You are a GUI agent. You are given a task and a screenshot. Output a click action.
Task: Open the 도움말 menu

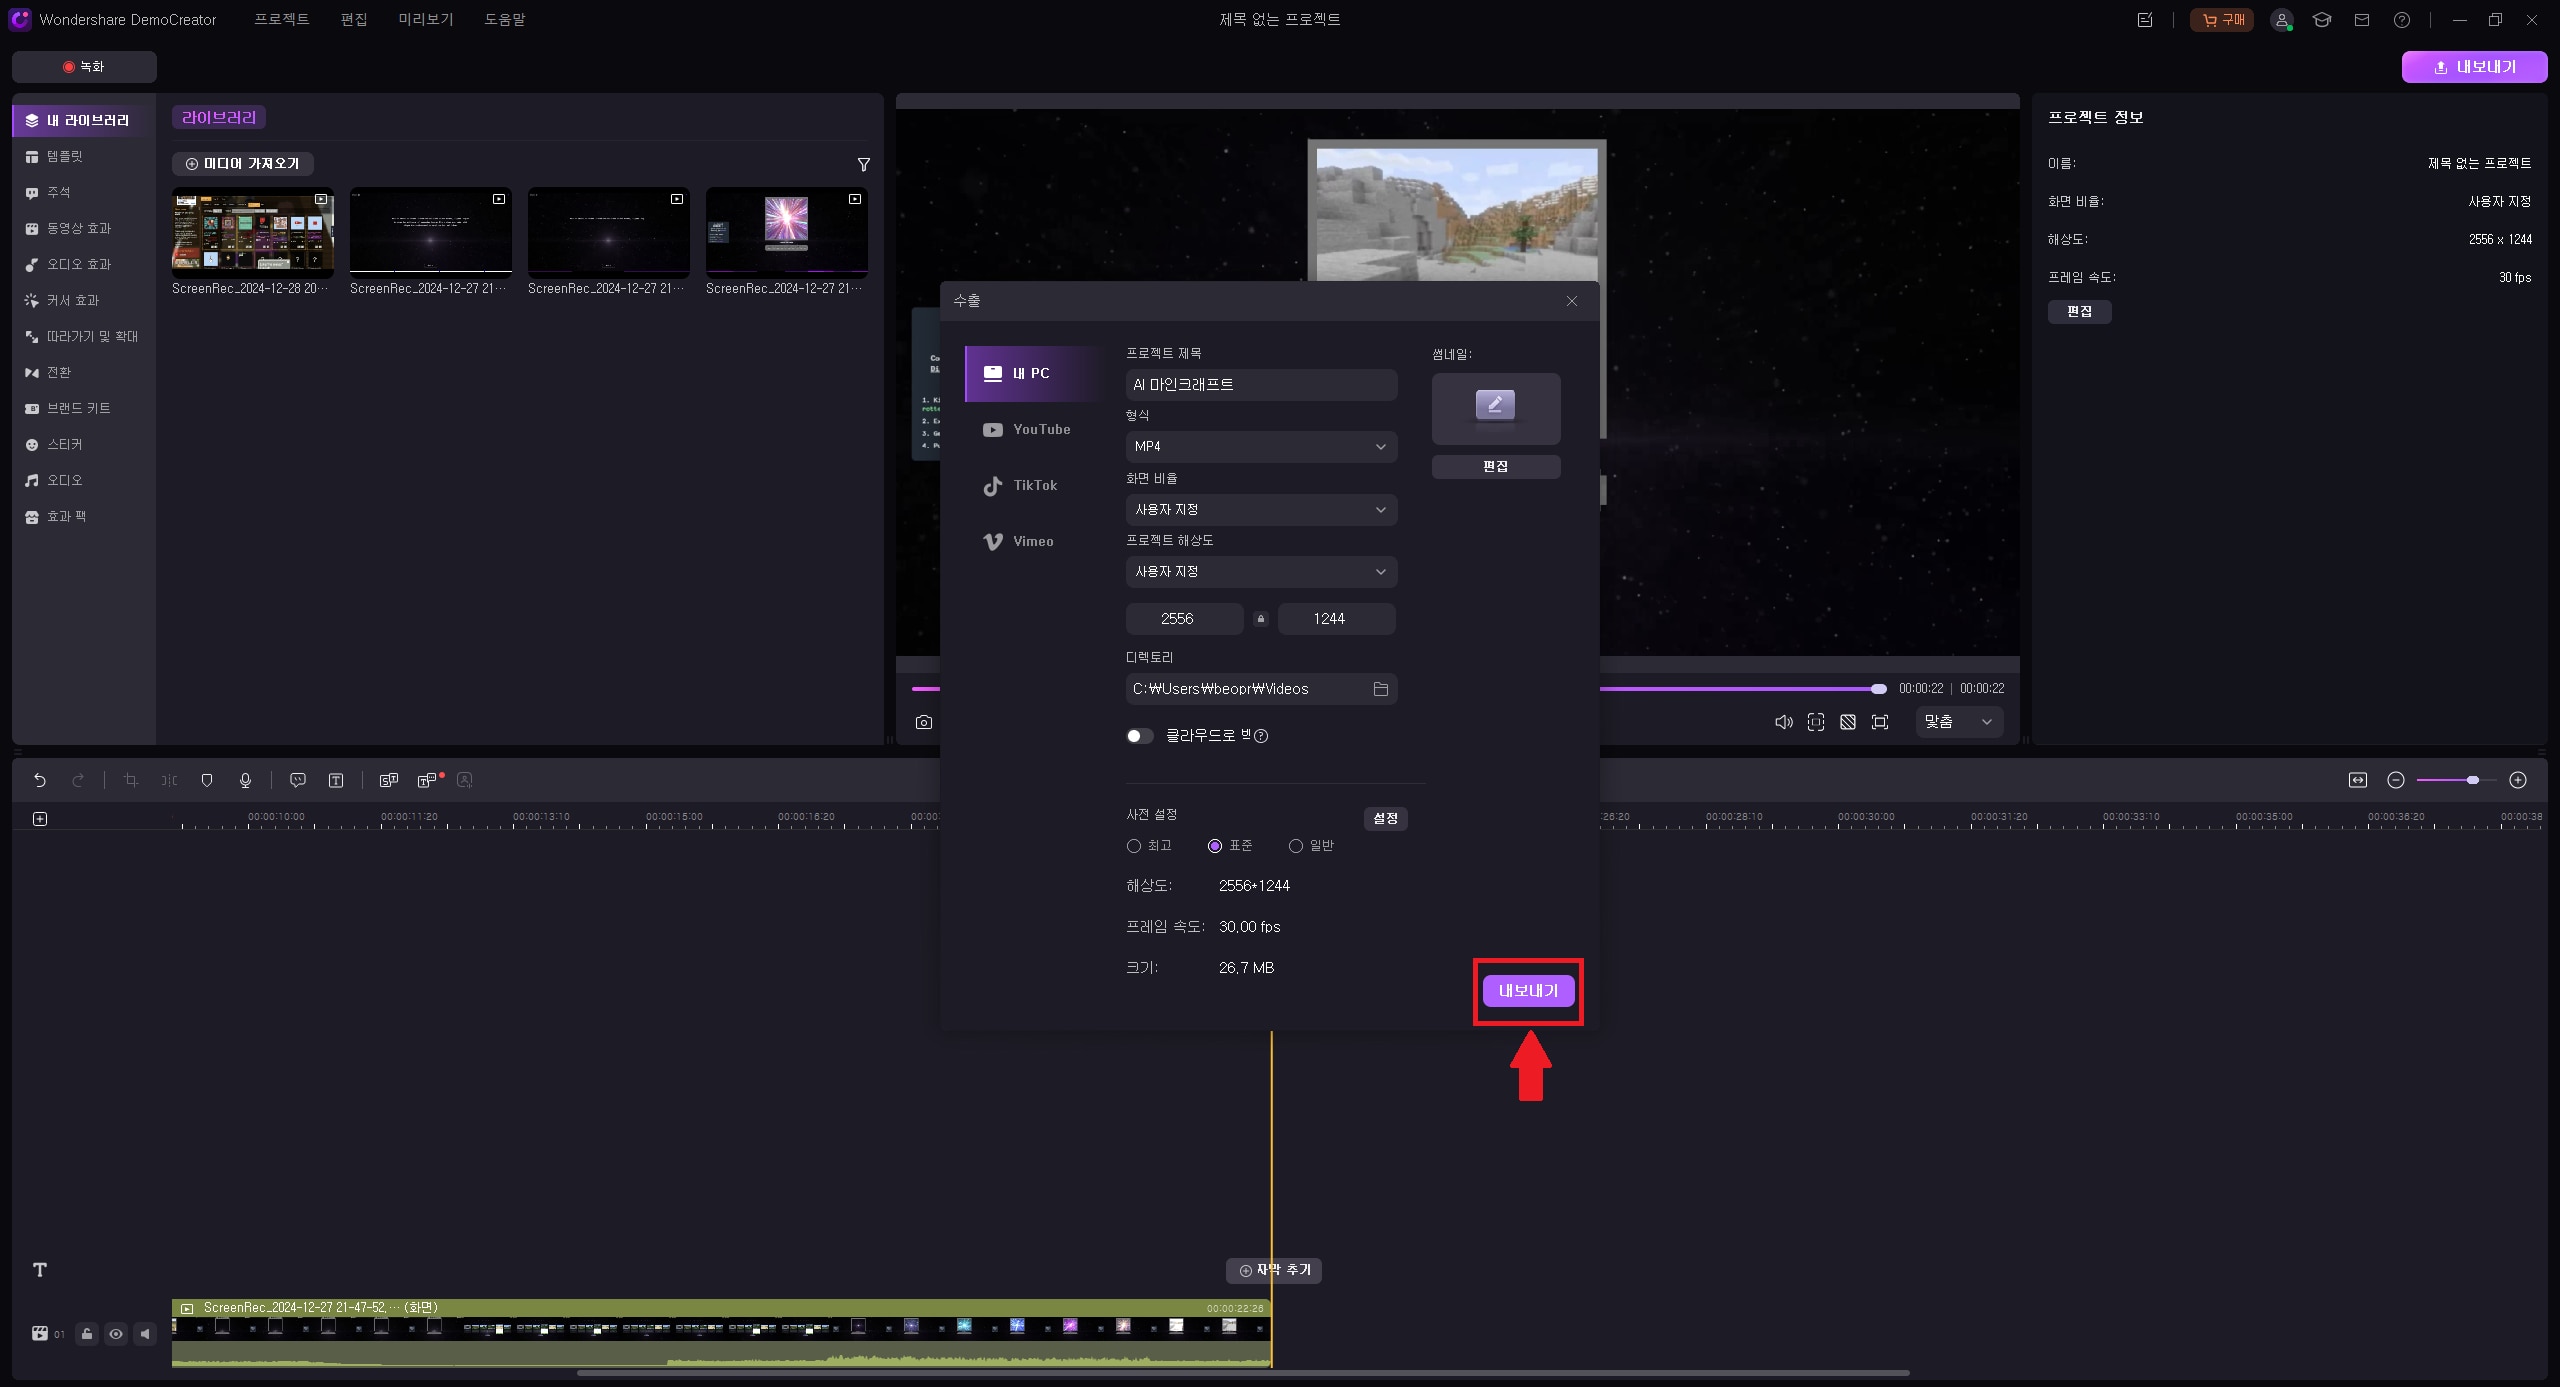pyautogui.click(x=505, y=20)
